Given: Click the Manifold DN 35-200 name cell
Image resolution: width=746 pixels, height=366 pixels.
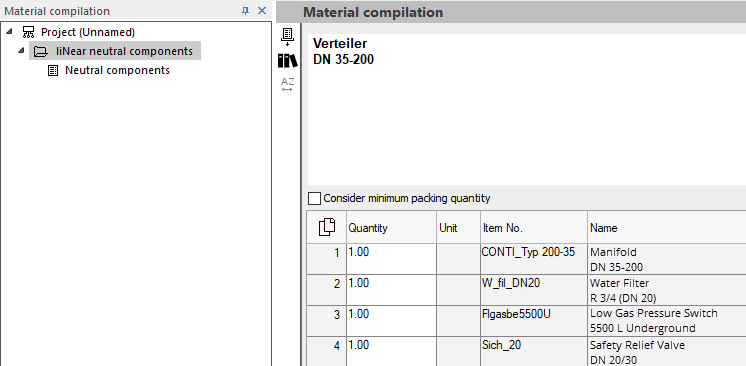Looking at the screenshot, I should point(667,259).
